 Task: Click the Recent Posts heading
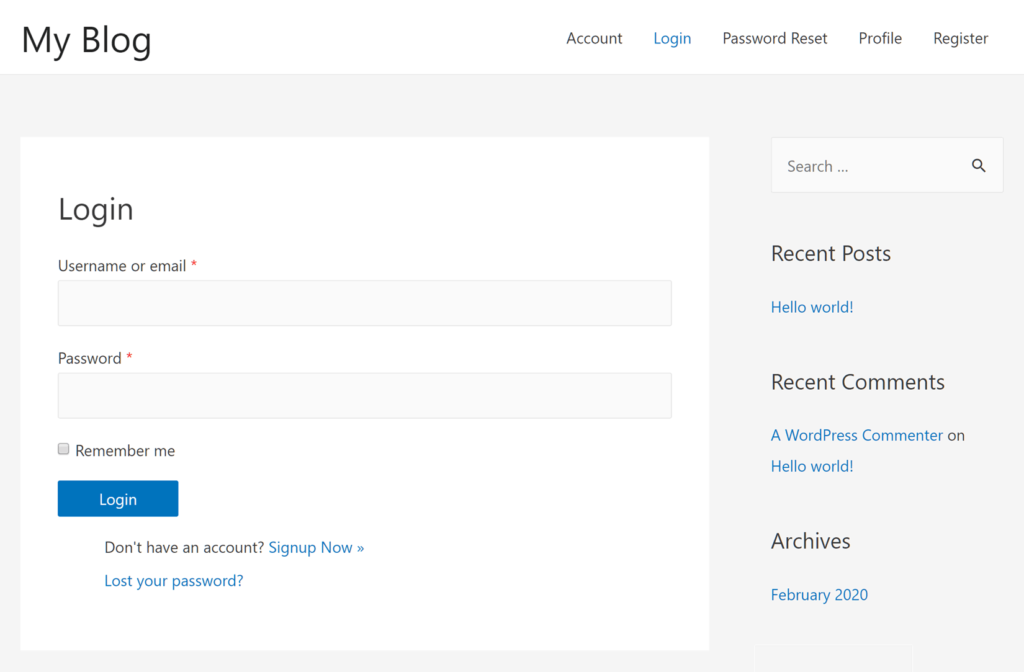[x=830, y=254]
